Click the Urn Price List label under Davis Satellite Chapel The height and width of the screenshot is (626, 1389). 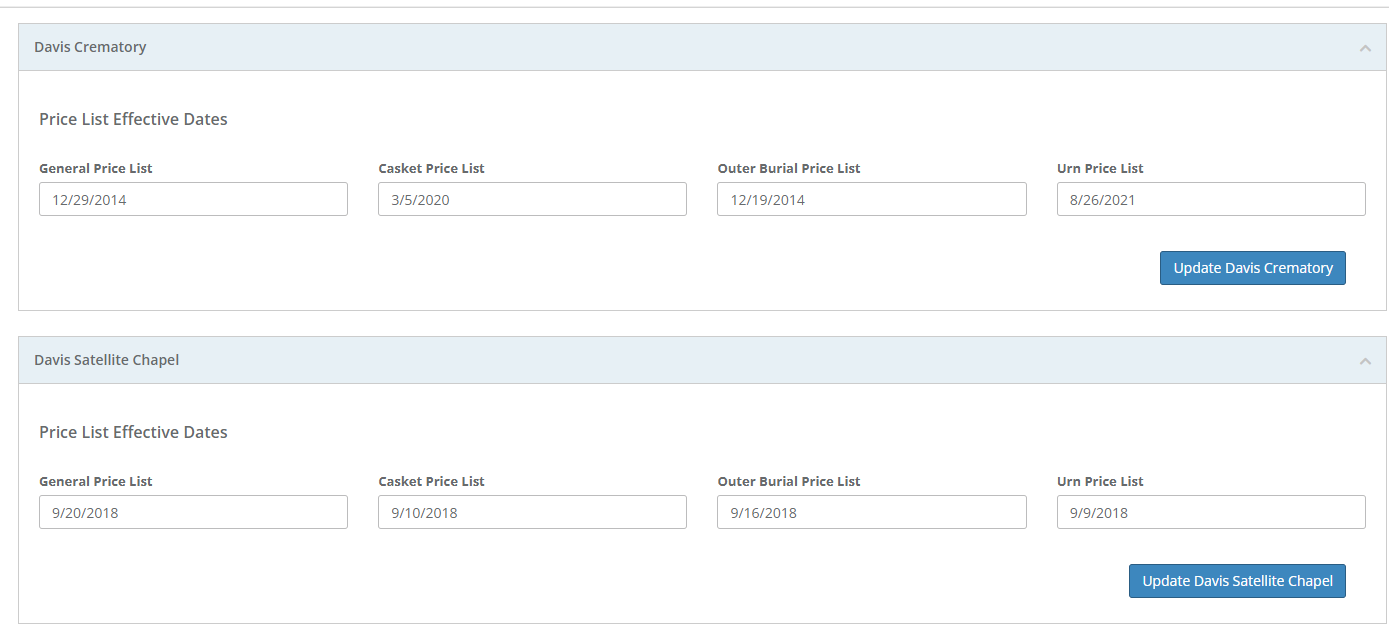(1100, 481)
